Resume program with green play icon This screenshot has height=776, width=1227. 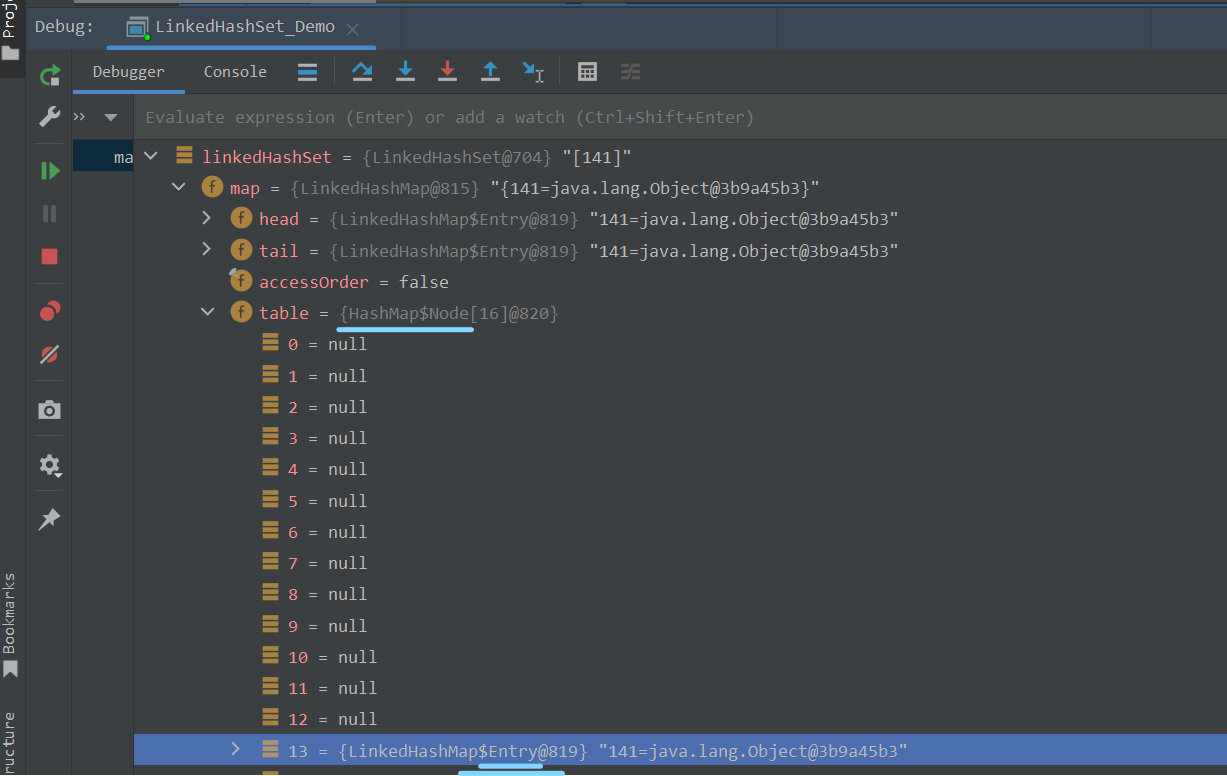coord(49,171)
